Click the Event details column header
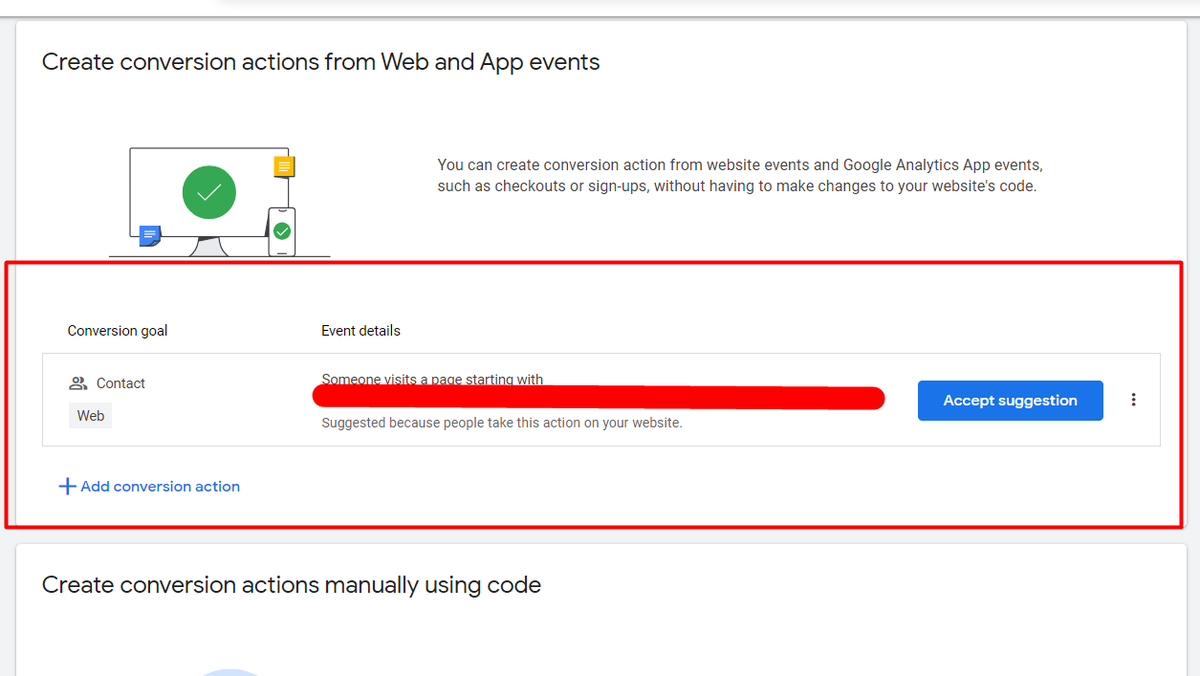Image resolution: width=1200 pixels, height=676 pixels. coord(360,331)
